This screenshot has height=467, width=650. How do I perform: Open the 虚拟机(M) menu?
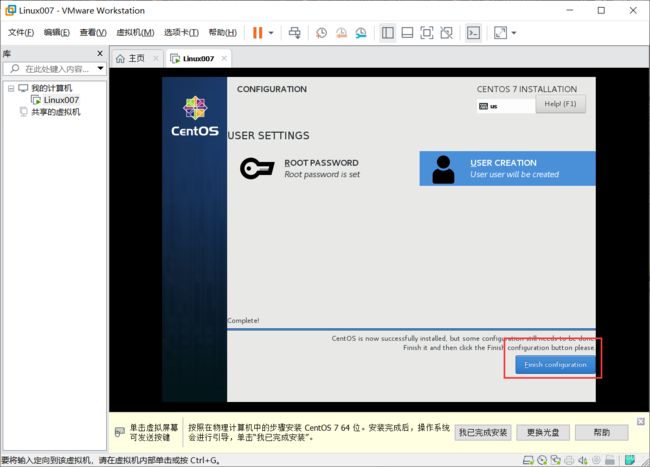[135, 32]
